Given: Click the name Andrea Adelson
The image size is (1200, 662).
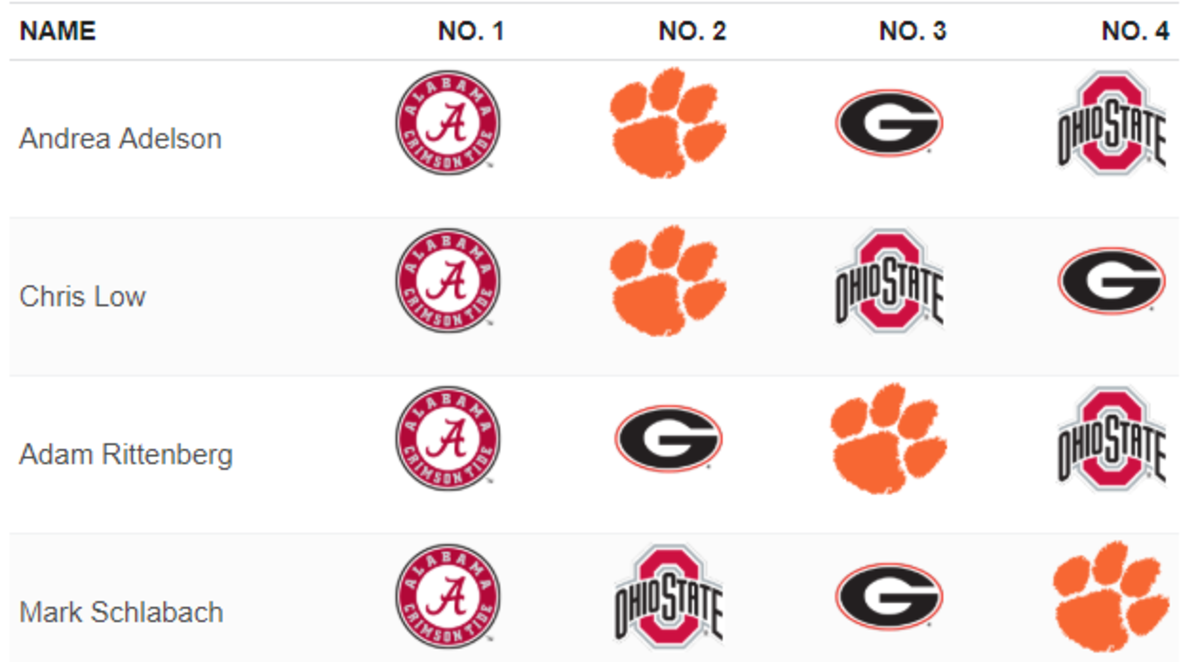Looking at the screenshot, I should point(120,139).
